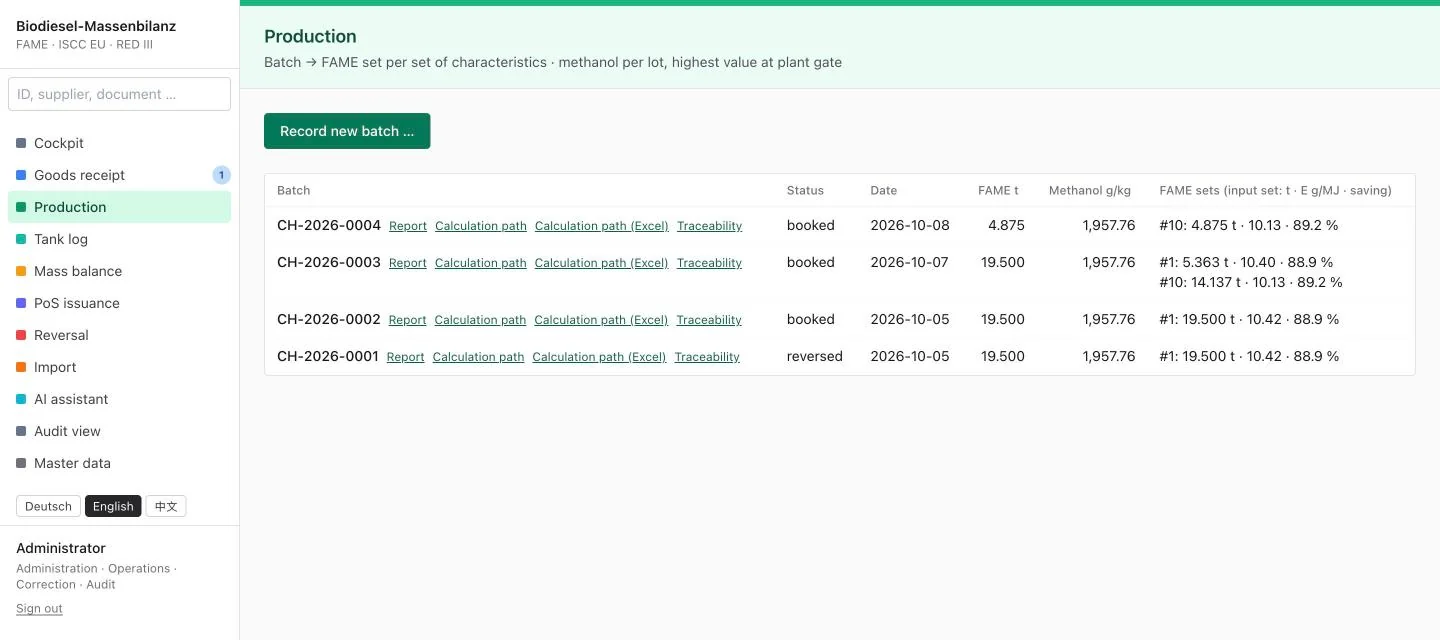
Task: Open Traceability for CH-2026-0001
Action: 707,357
